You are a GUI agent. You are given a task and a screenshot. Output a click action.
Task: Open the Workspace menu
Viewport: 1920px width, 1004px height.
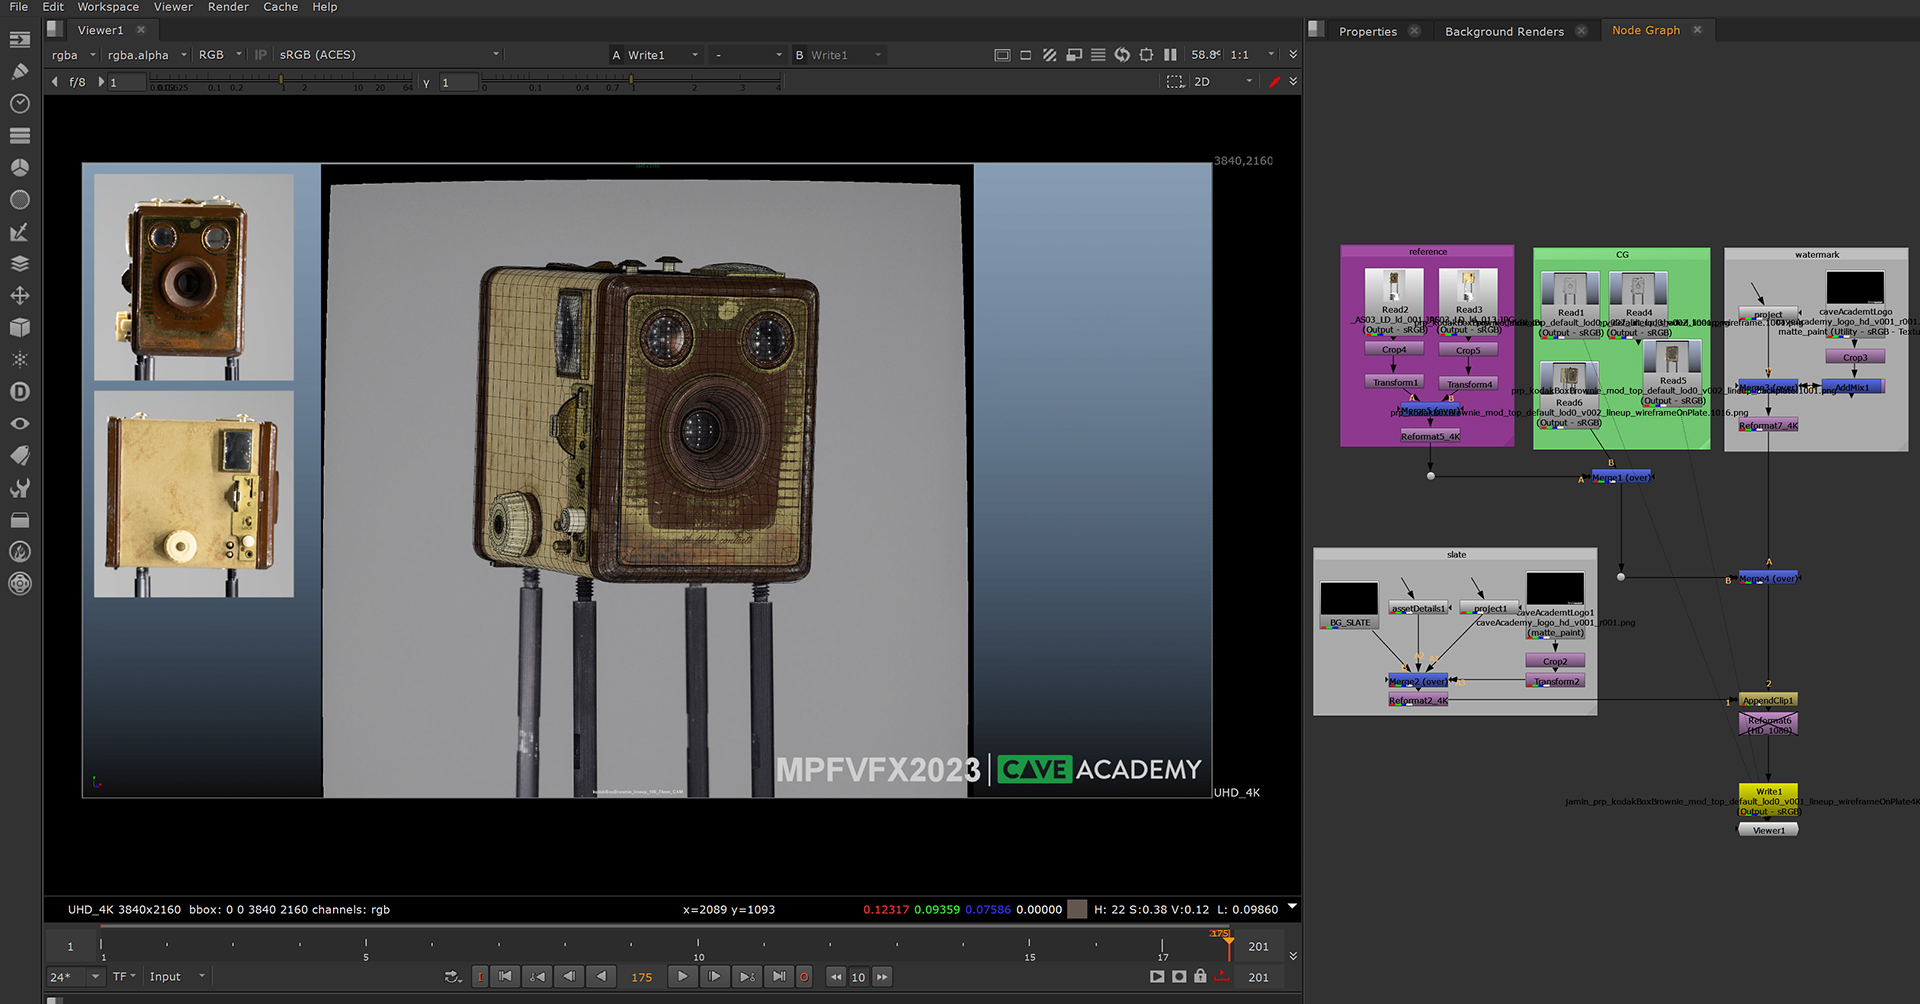(x=108, y=7)
